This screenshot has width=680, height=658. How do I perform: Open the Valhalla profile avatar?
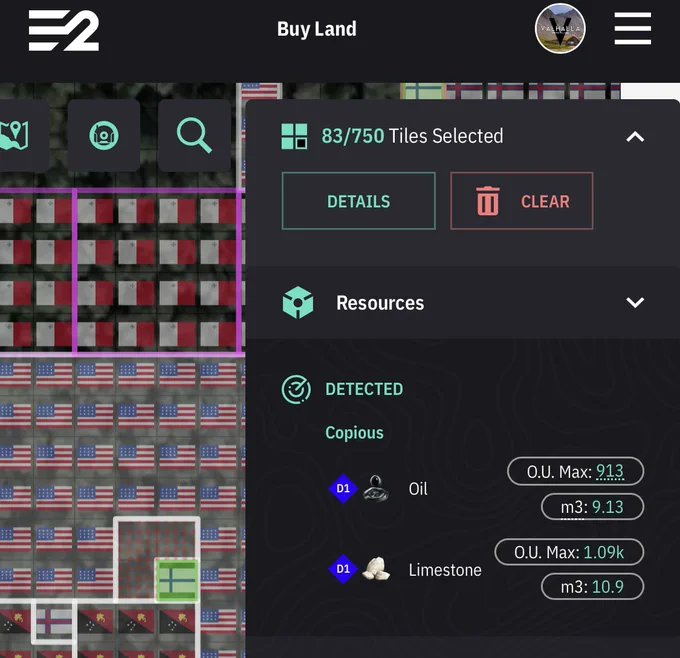click(560, 29)
